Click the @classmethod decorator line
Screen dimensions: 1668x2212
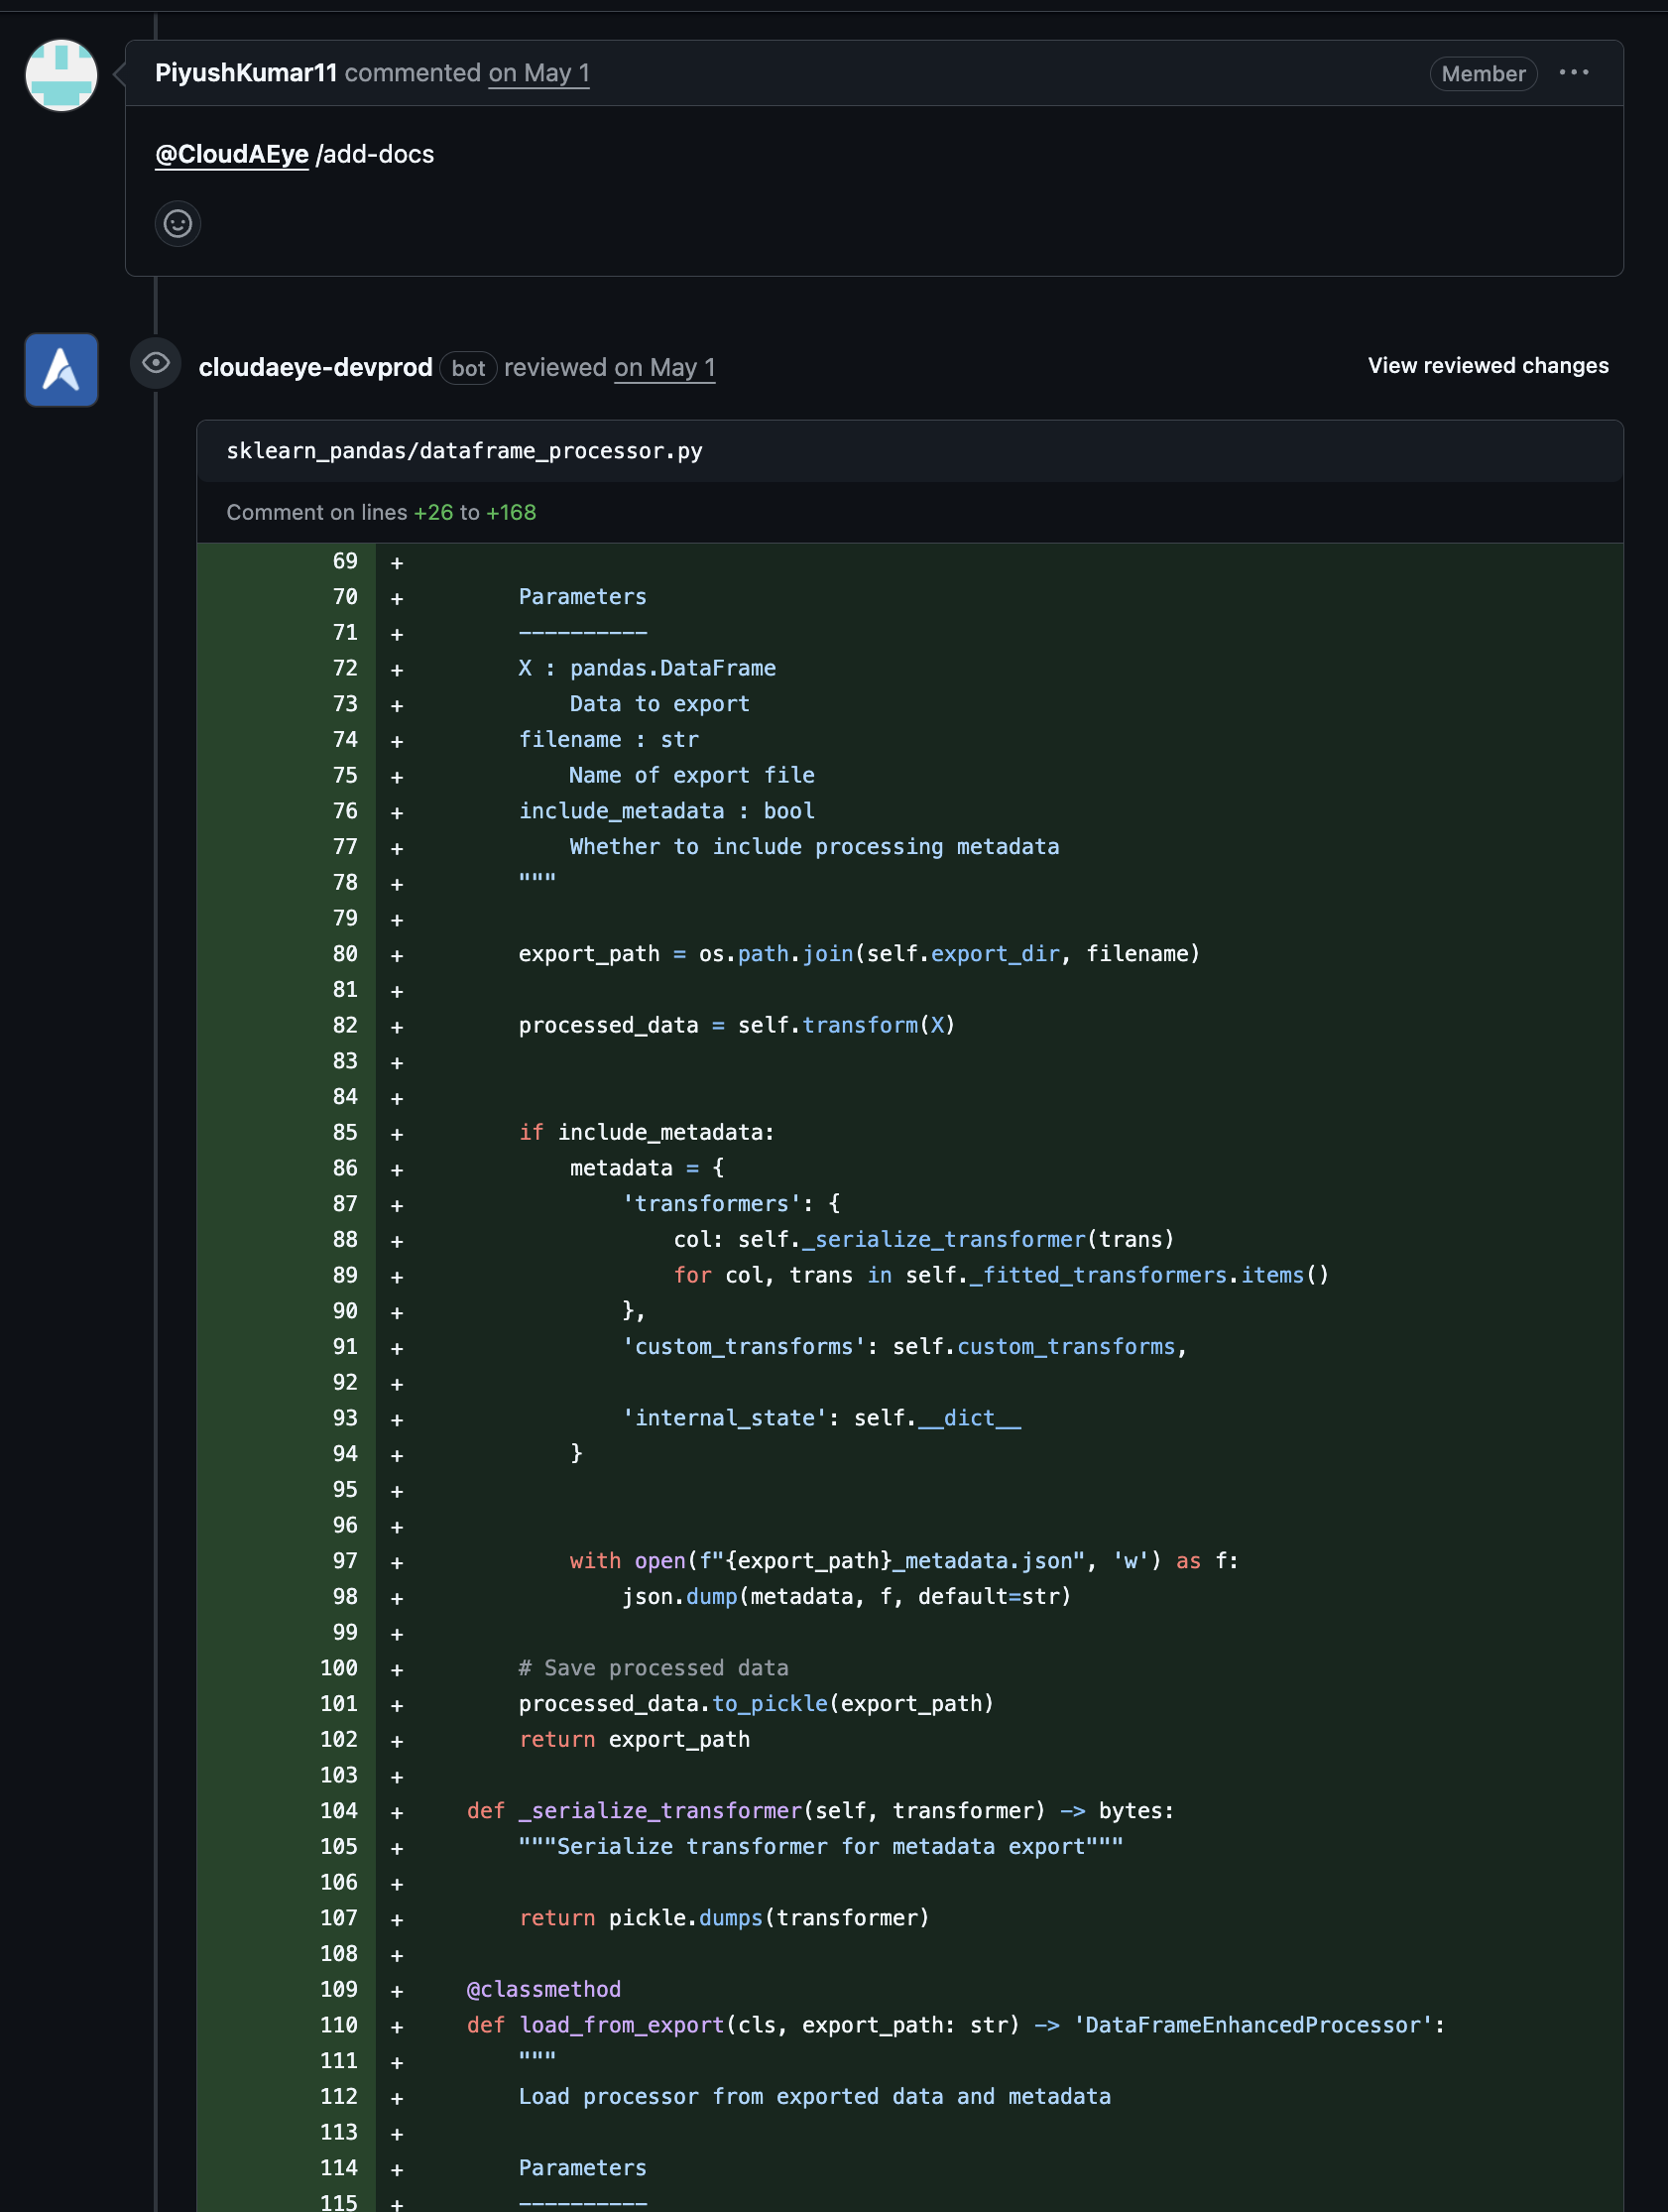point(543,1989)
